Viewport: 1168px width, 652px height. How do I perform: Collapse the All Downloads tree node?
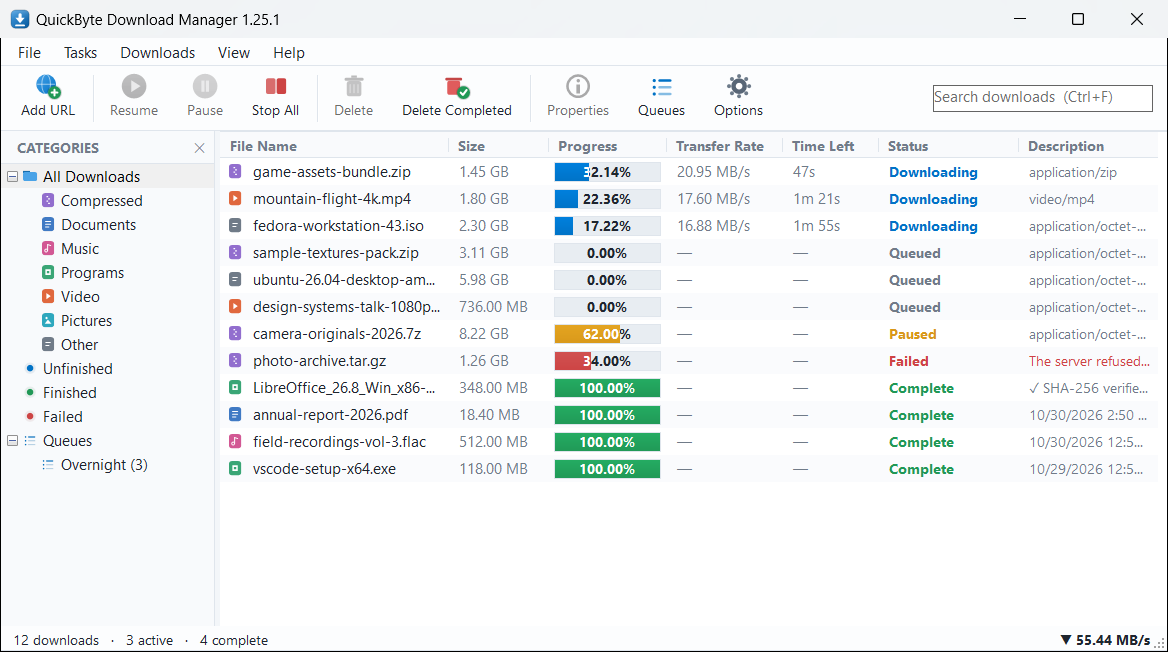click(x=13, y=177)
